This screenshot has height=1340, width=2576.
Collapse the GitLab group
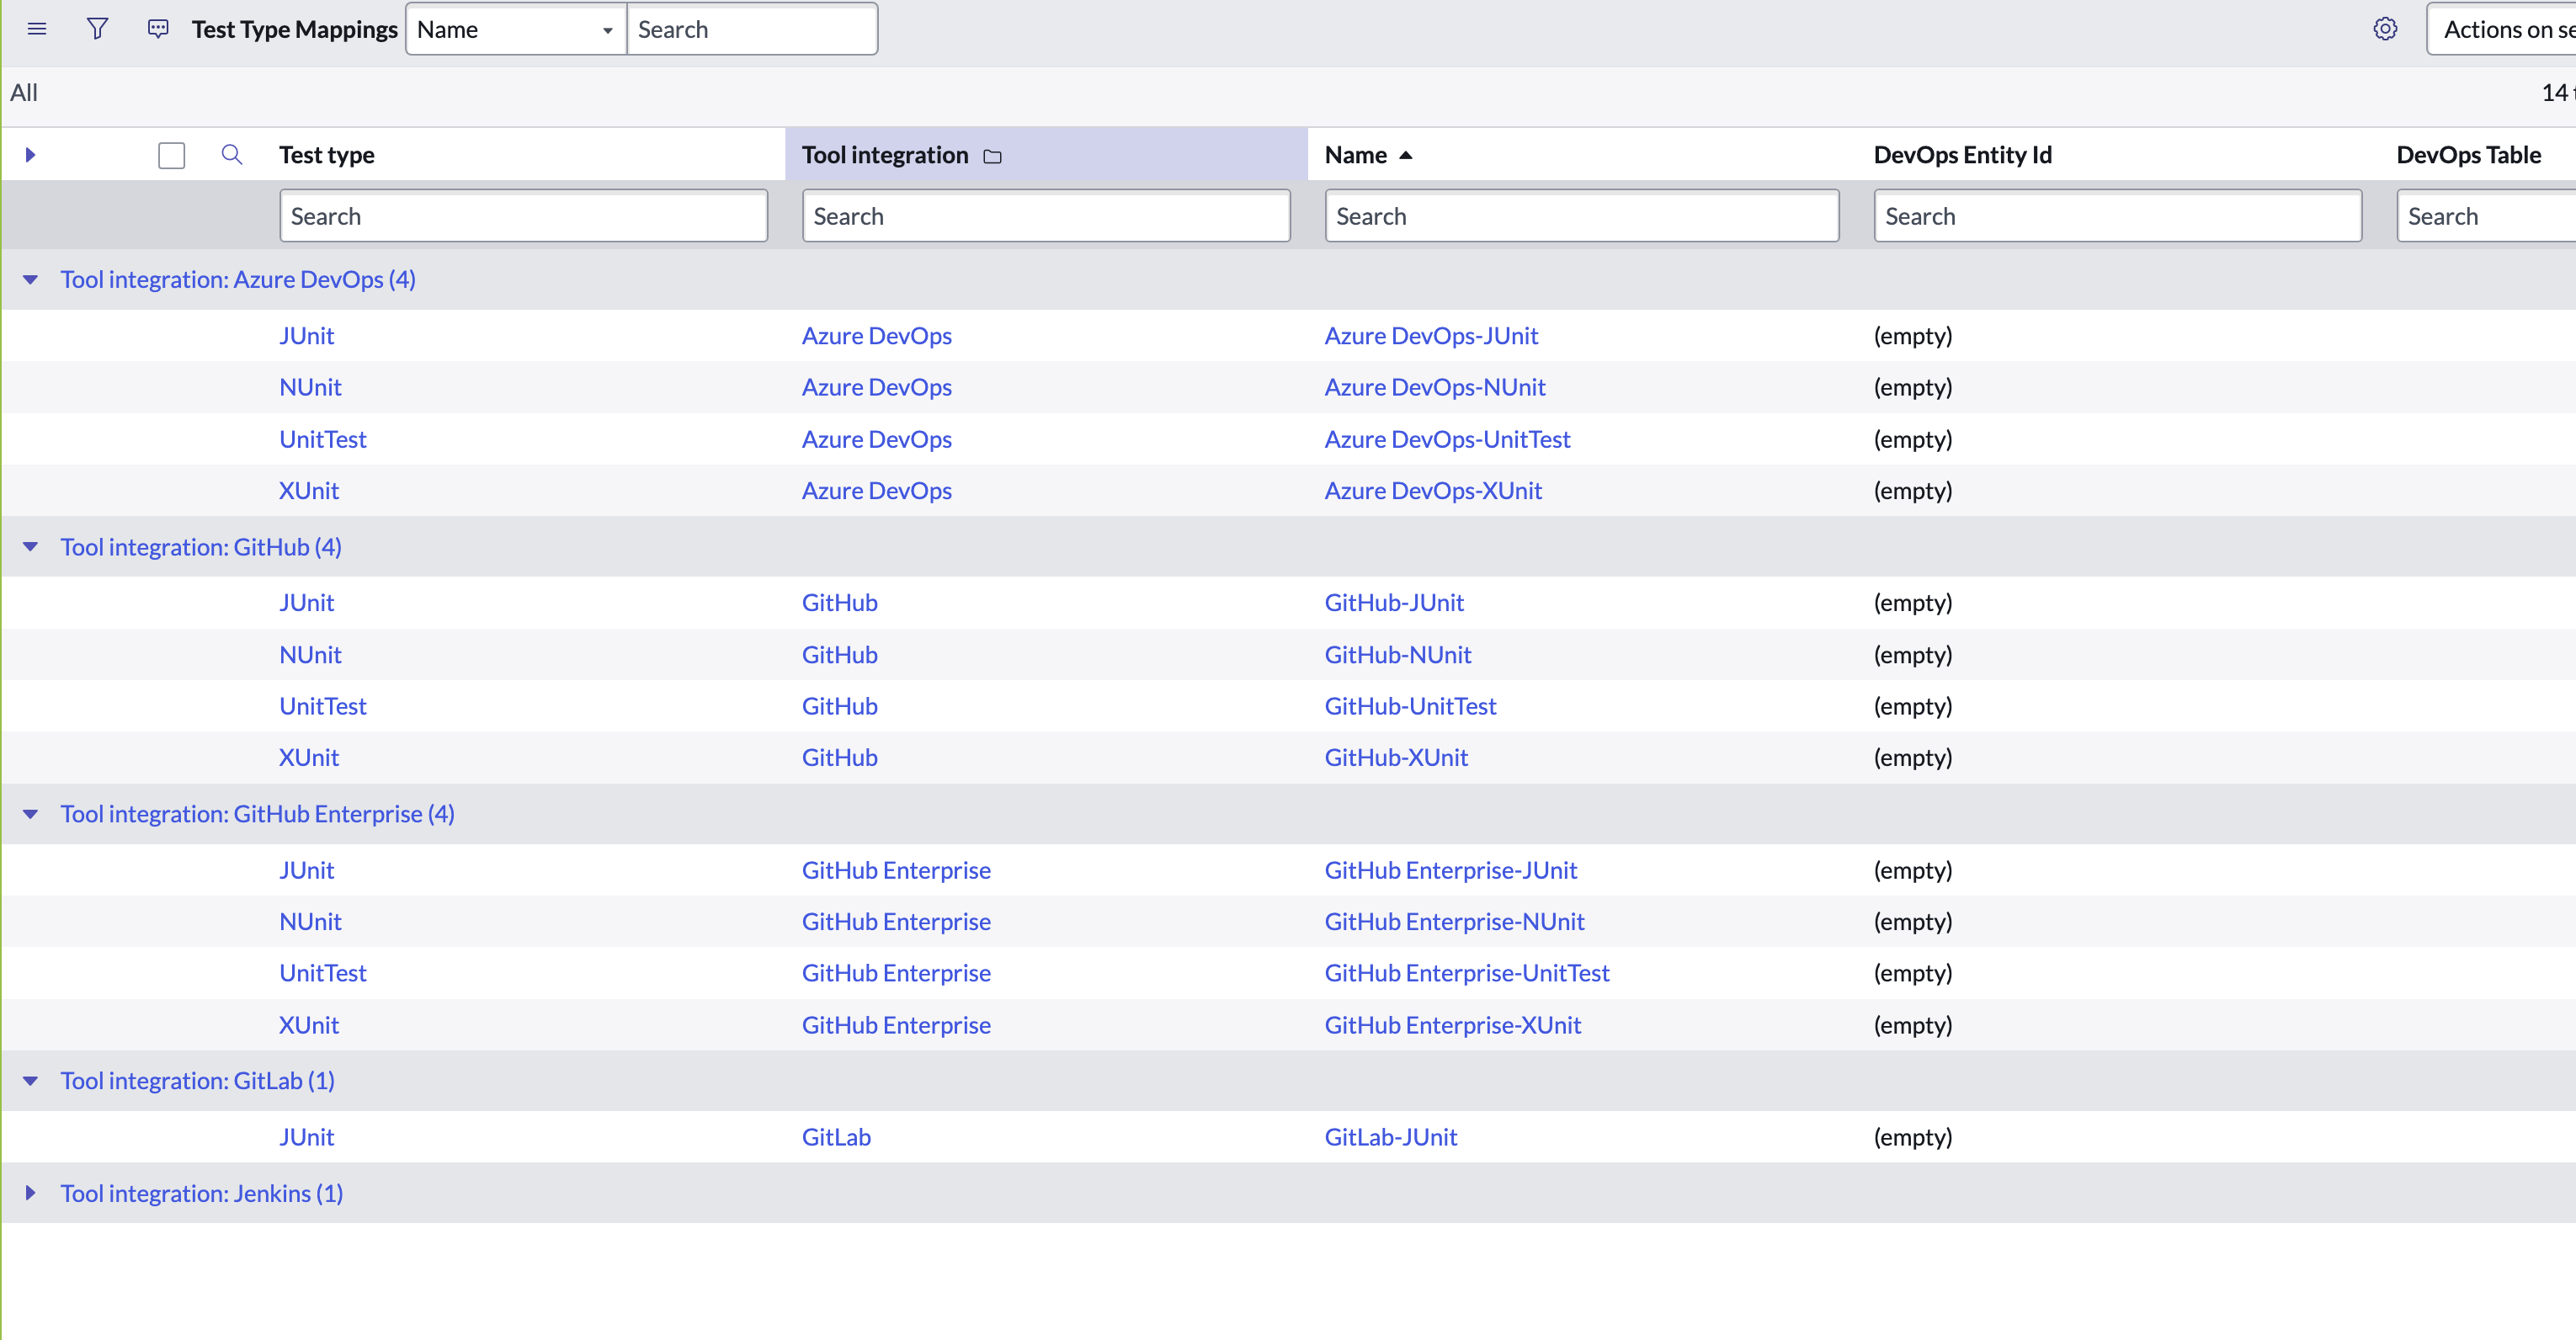(x=30, y=1081)
